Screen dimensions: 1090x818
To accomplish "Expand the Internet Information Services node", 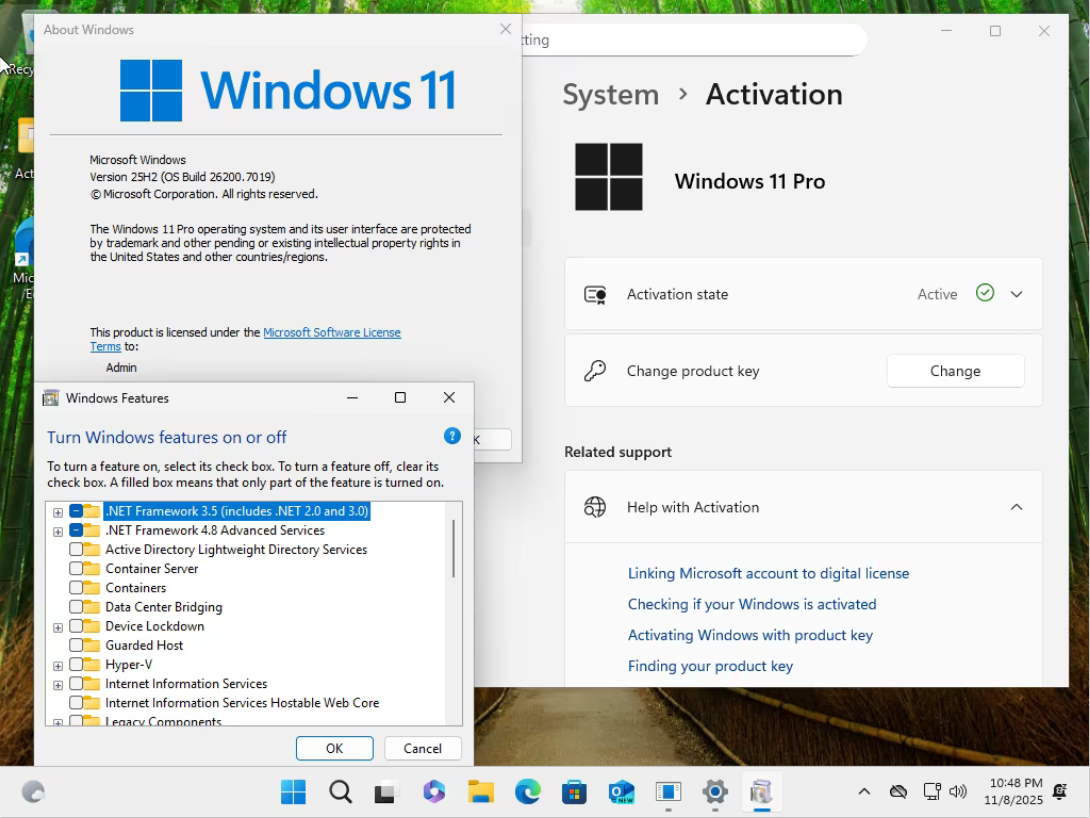I will [x=58, y=685].
